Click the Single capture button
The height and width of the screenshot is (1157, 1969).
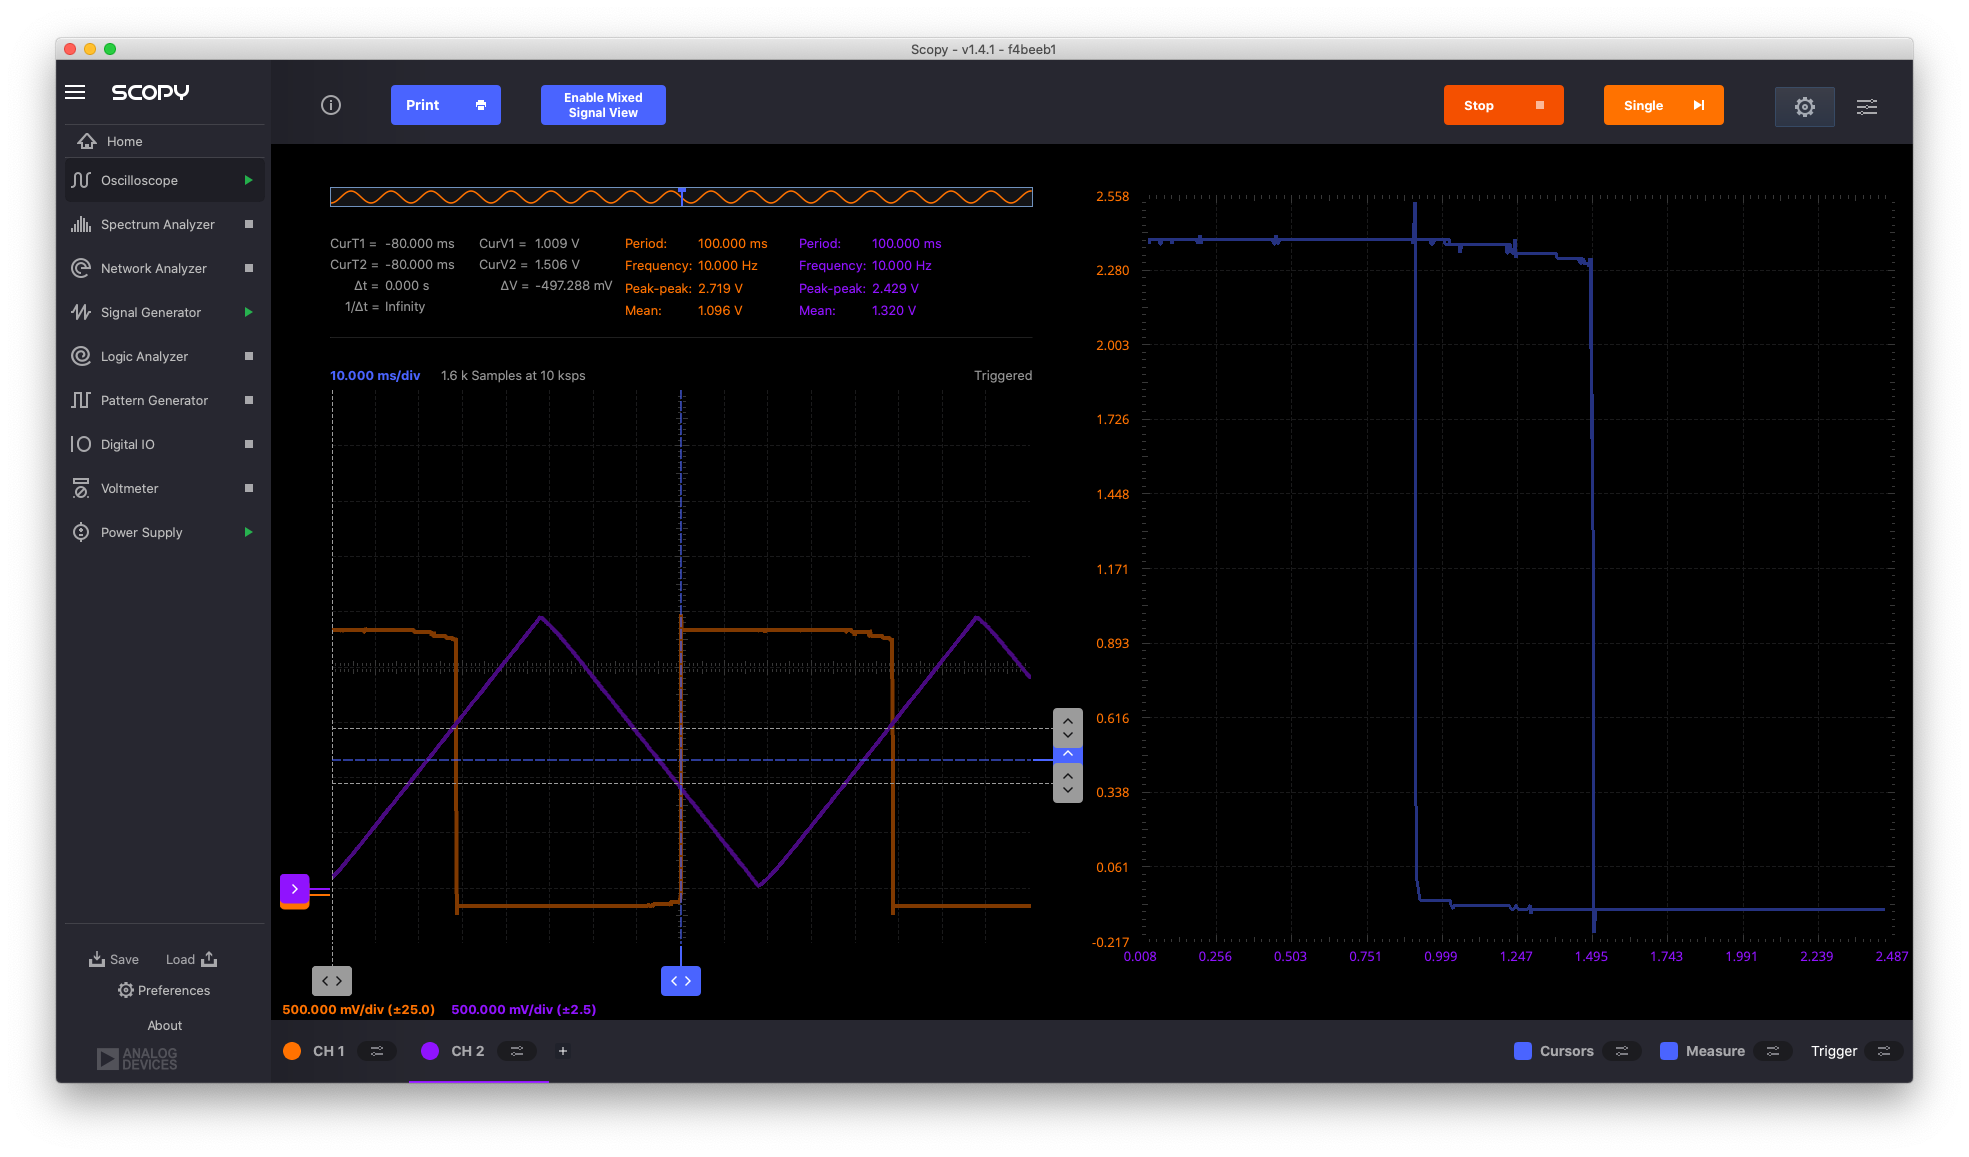pos(1663,105)
